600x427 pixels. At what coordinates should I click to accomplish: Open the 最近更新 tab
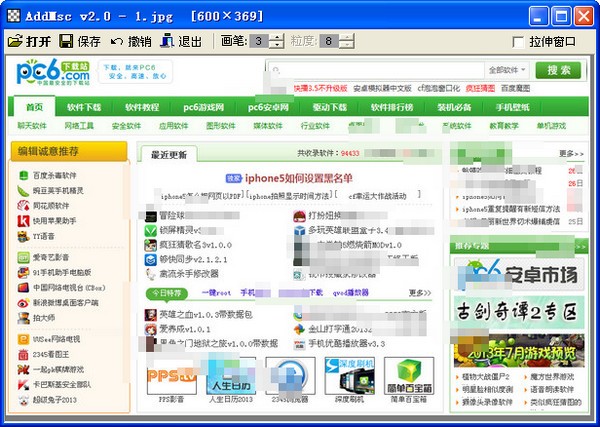tap(169, 155)
